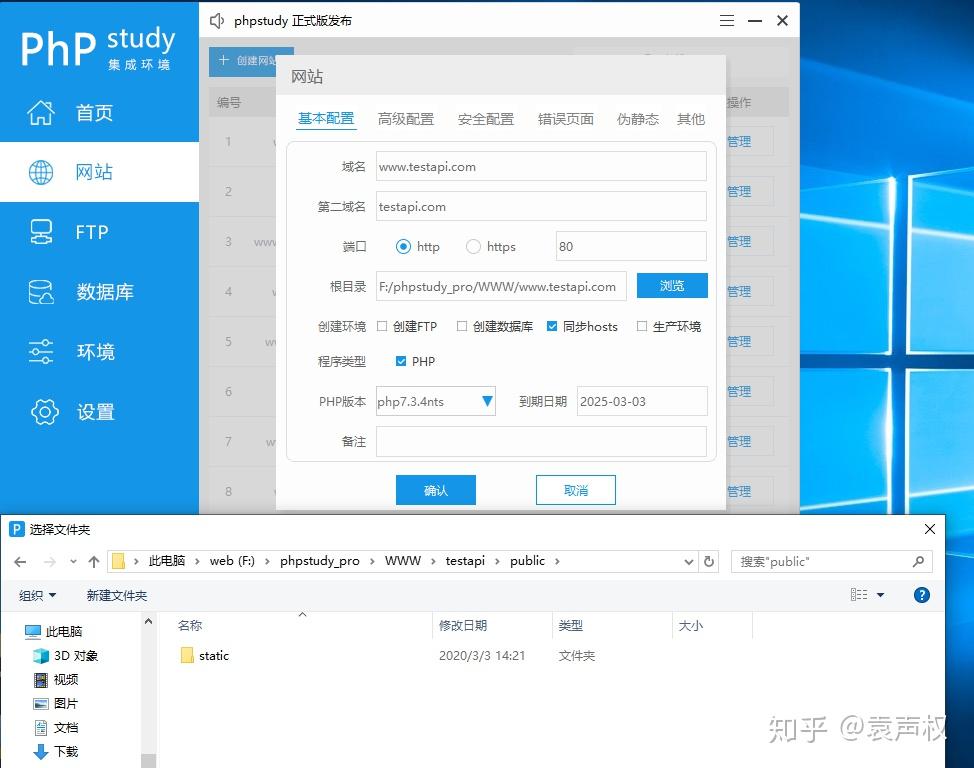Confirm website settings with 确认 button
Screen dimensions: 974x768
(x=435, y=490)
